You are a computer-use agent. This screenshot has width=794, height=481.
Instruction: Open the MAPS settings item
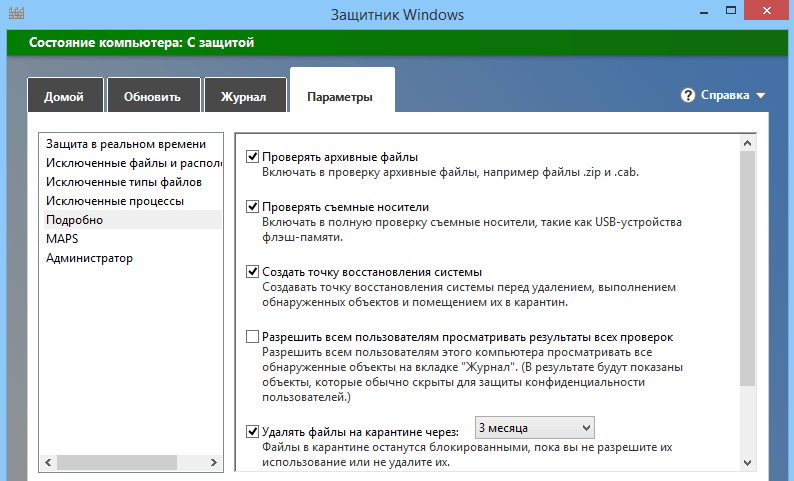point(131,239)
